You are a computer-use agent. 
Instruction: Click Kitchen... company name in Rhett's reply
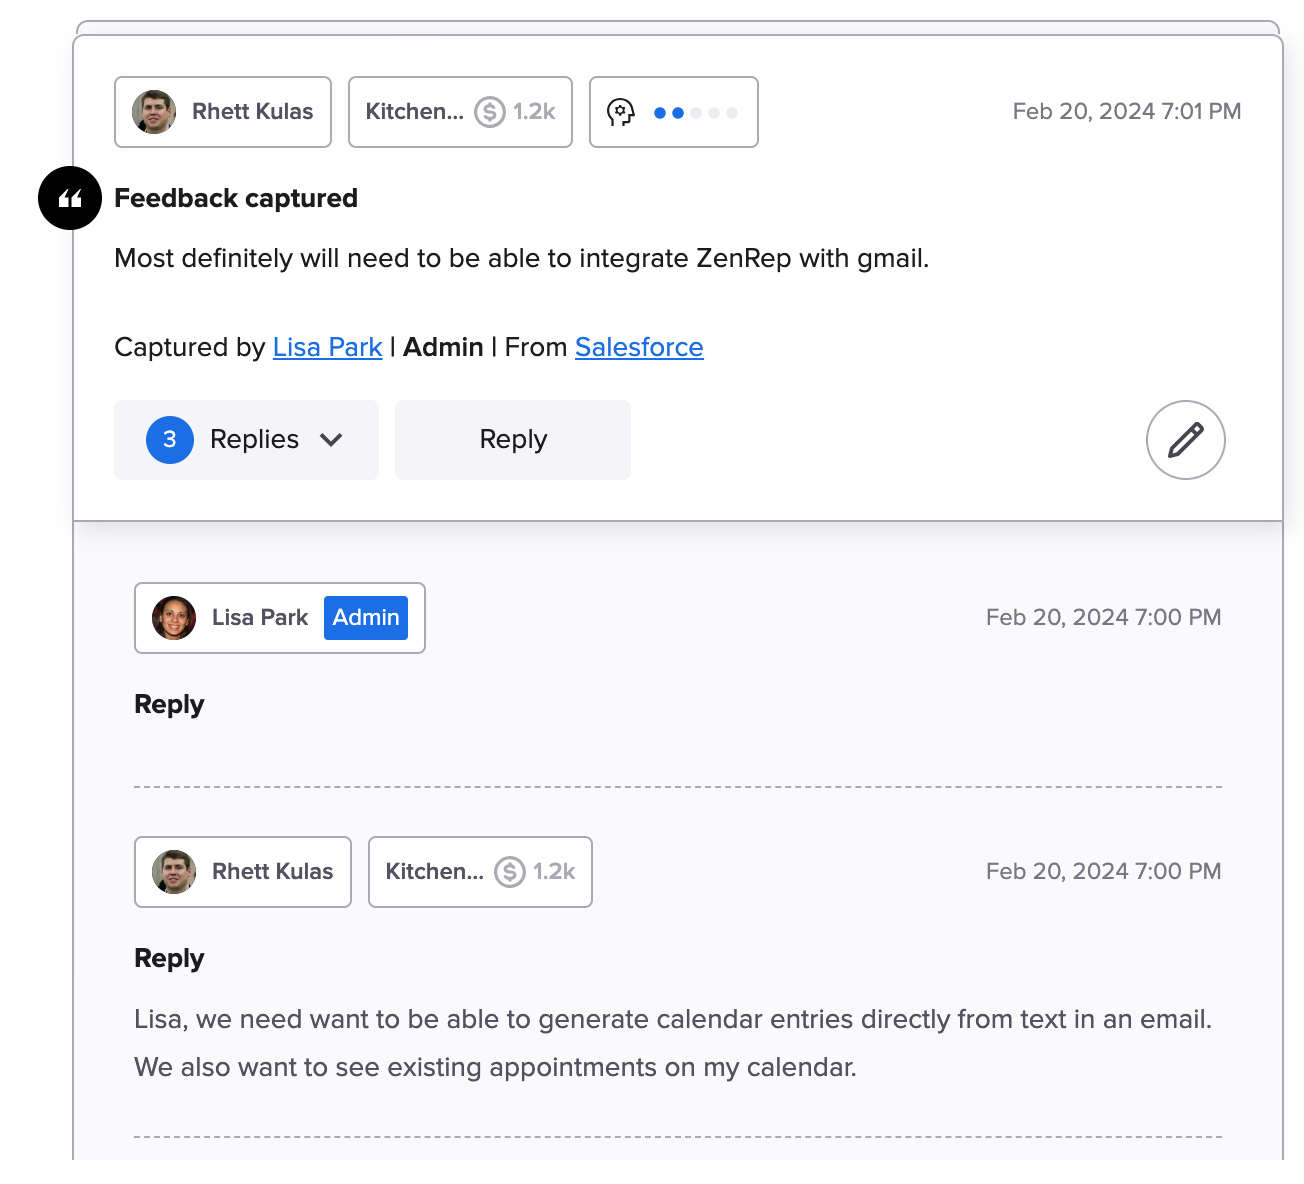coord(434,872)
